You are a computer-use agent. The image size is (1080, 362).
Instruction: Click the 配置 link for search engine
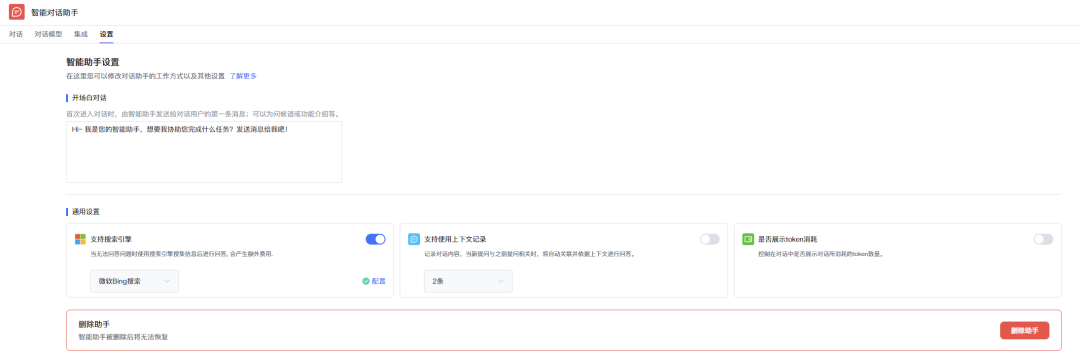(x=379, y=281)
